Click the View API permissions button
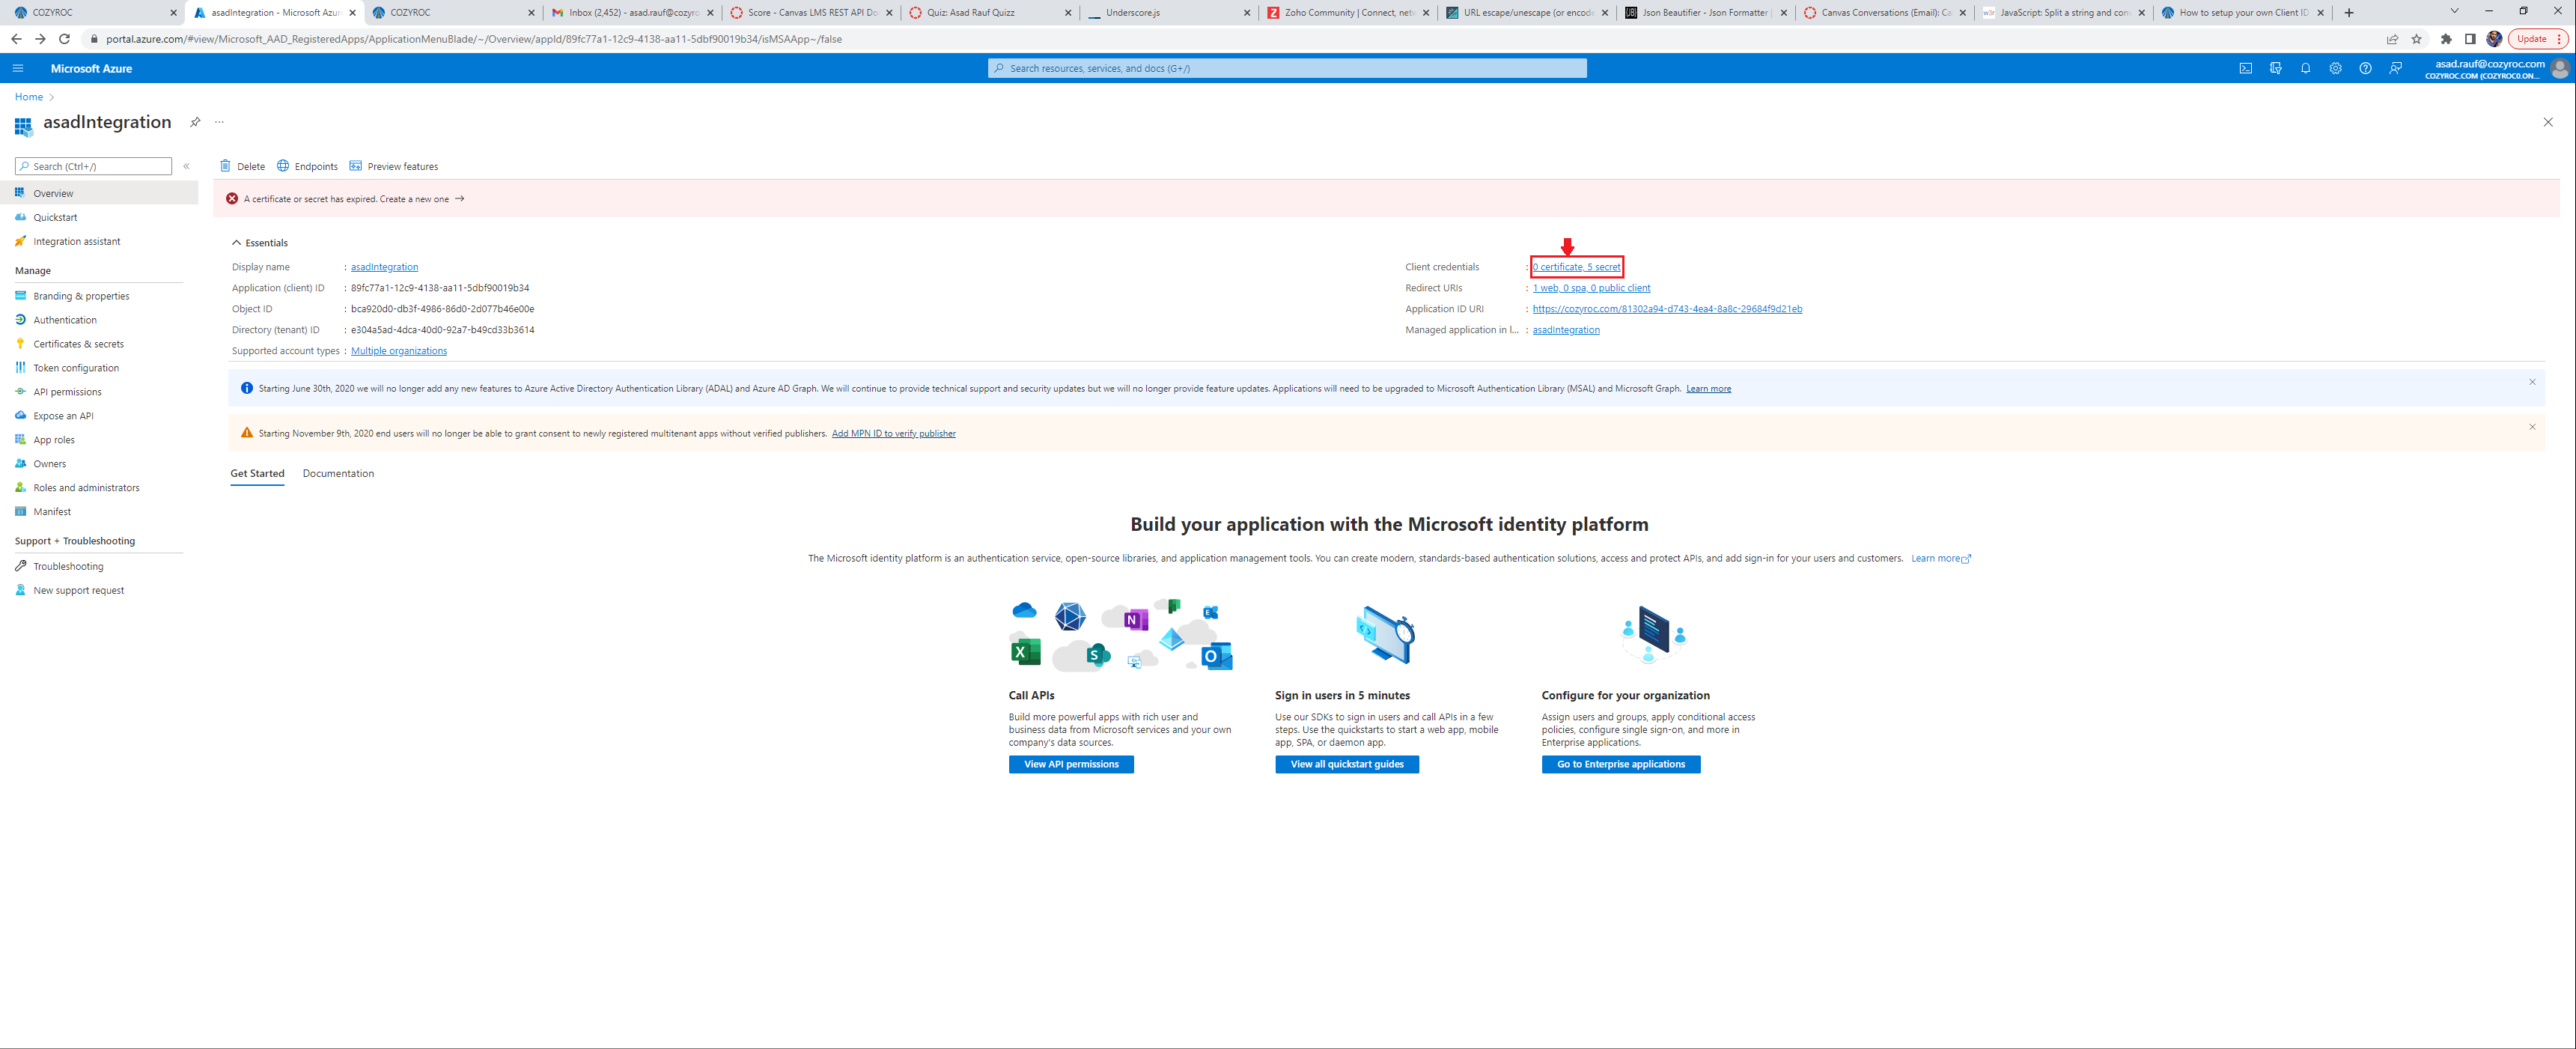The height and width of the screenshot is (1049, 2576). [x=1071, y=764]
